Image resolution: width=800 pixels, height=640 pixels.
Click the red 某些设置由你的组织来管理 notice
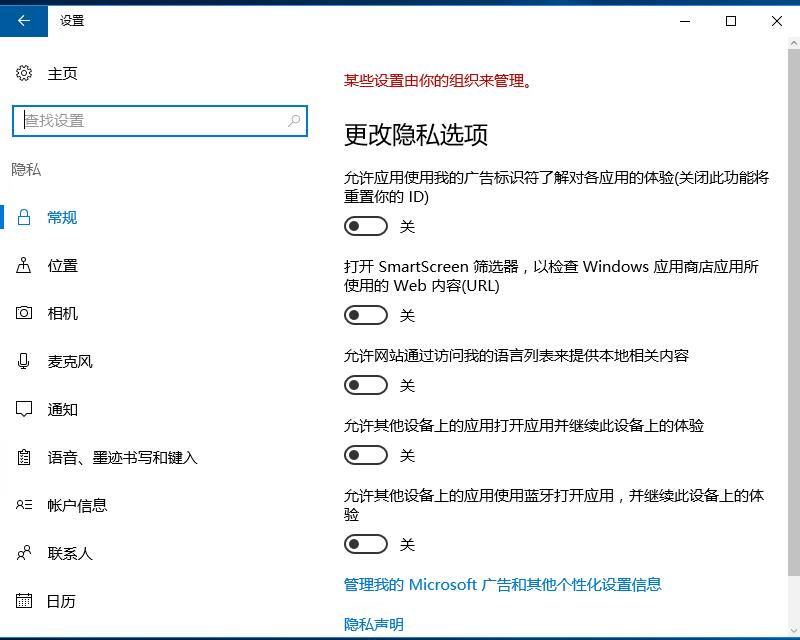(438, 81)
